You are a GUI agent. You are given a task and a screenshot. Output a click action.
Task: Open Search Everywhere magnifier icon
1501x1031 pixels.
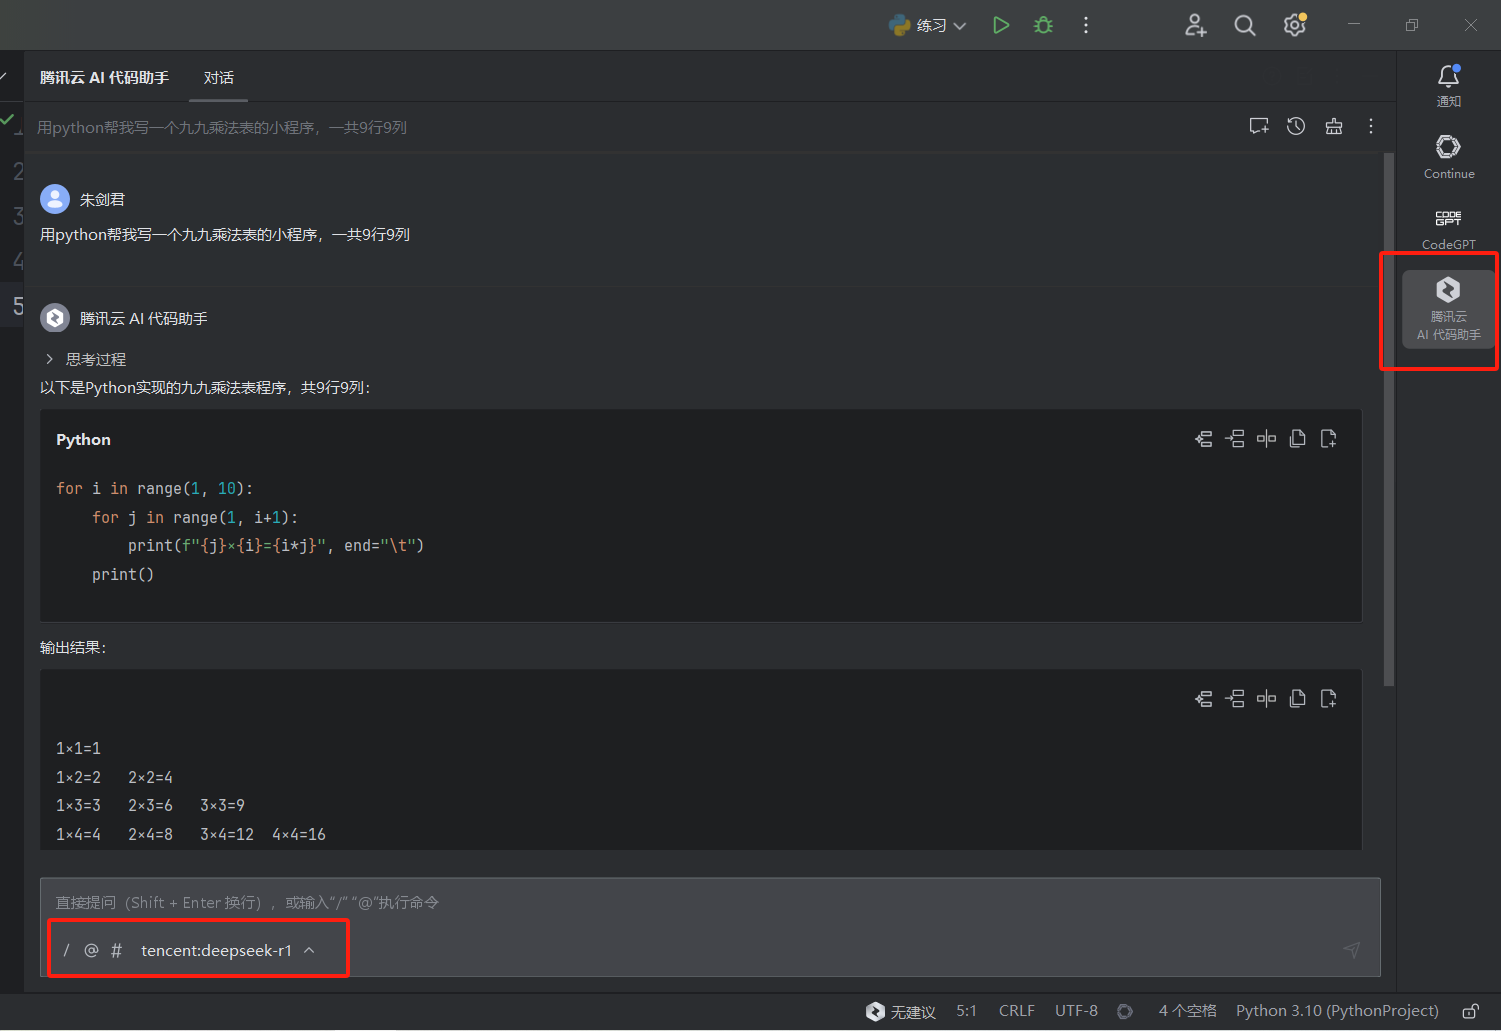(x=1245, y=25)
